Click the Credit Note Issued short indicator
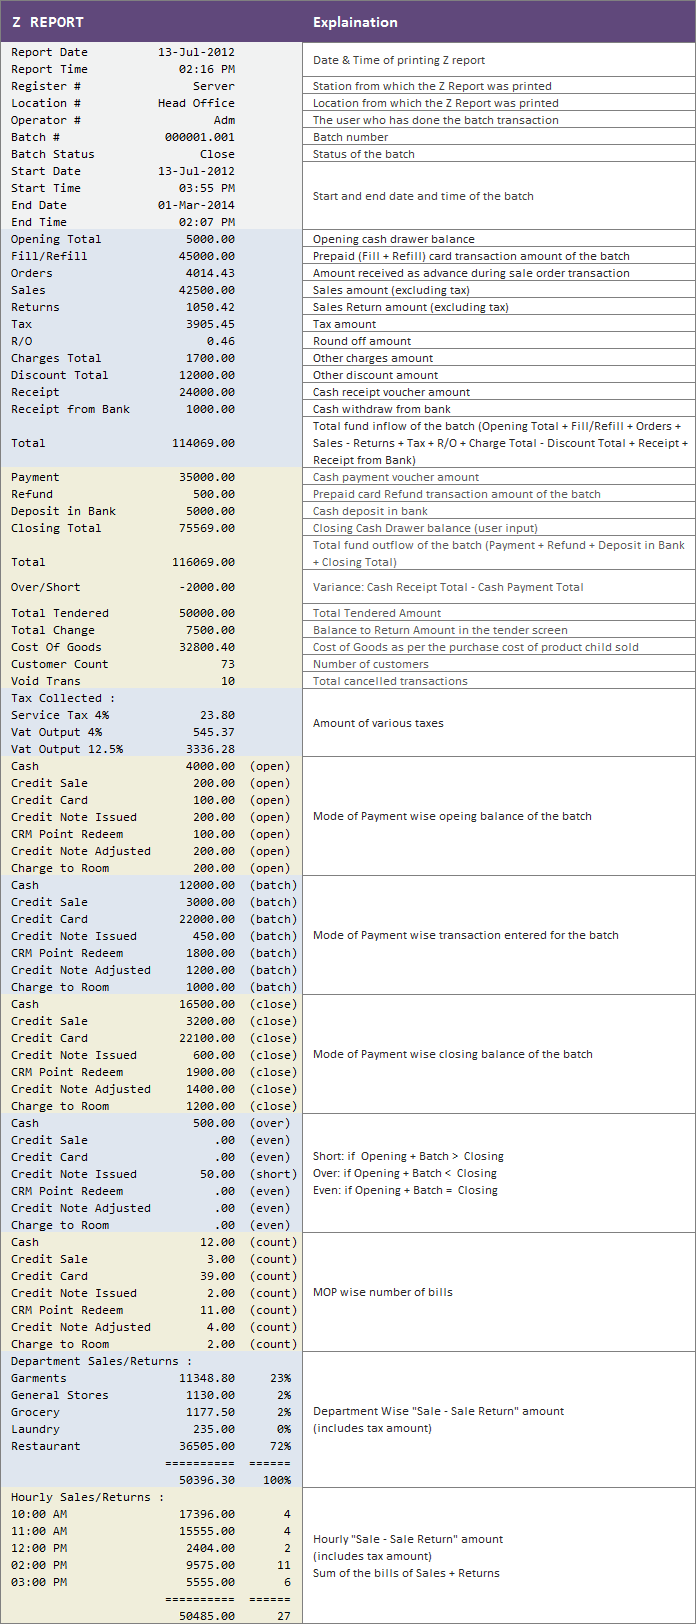This screenshot has height=1624, width=696. [273, 1174]
